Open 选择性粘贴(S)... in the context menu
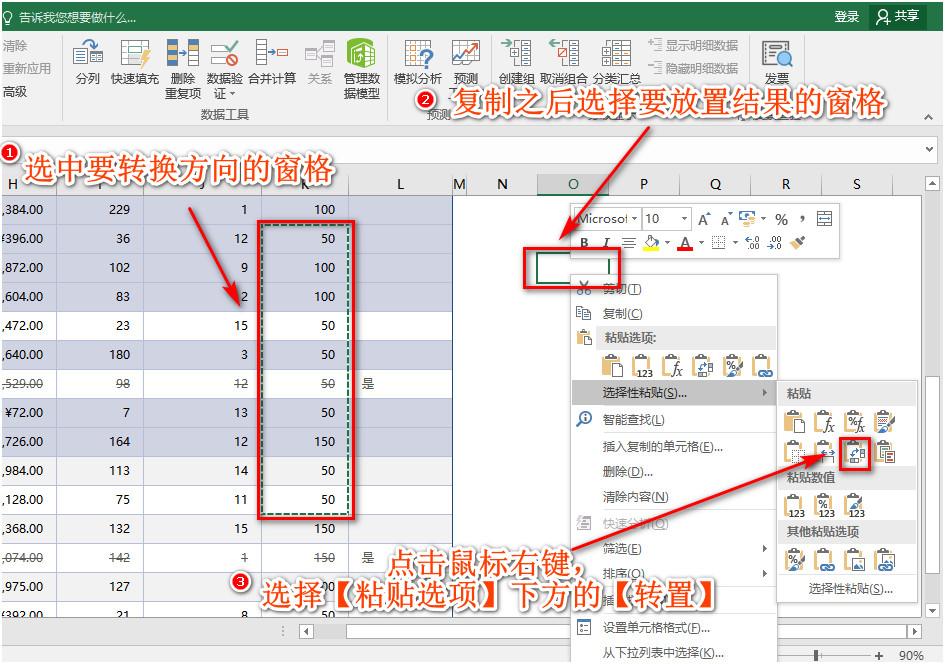Screen dimensions: 946x664 pyautogui.click(x=673, y=393)
